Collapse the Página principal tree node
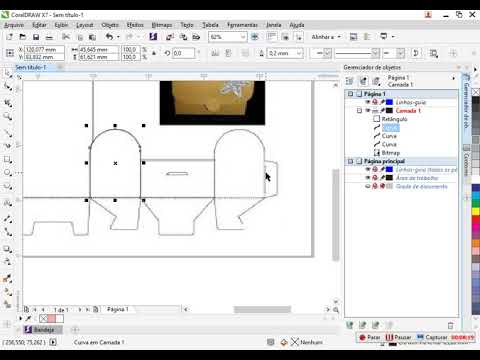Screen dimensions: 480x360 coord(350,161)
